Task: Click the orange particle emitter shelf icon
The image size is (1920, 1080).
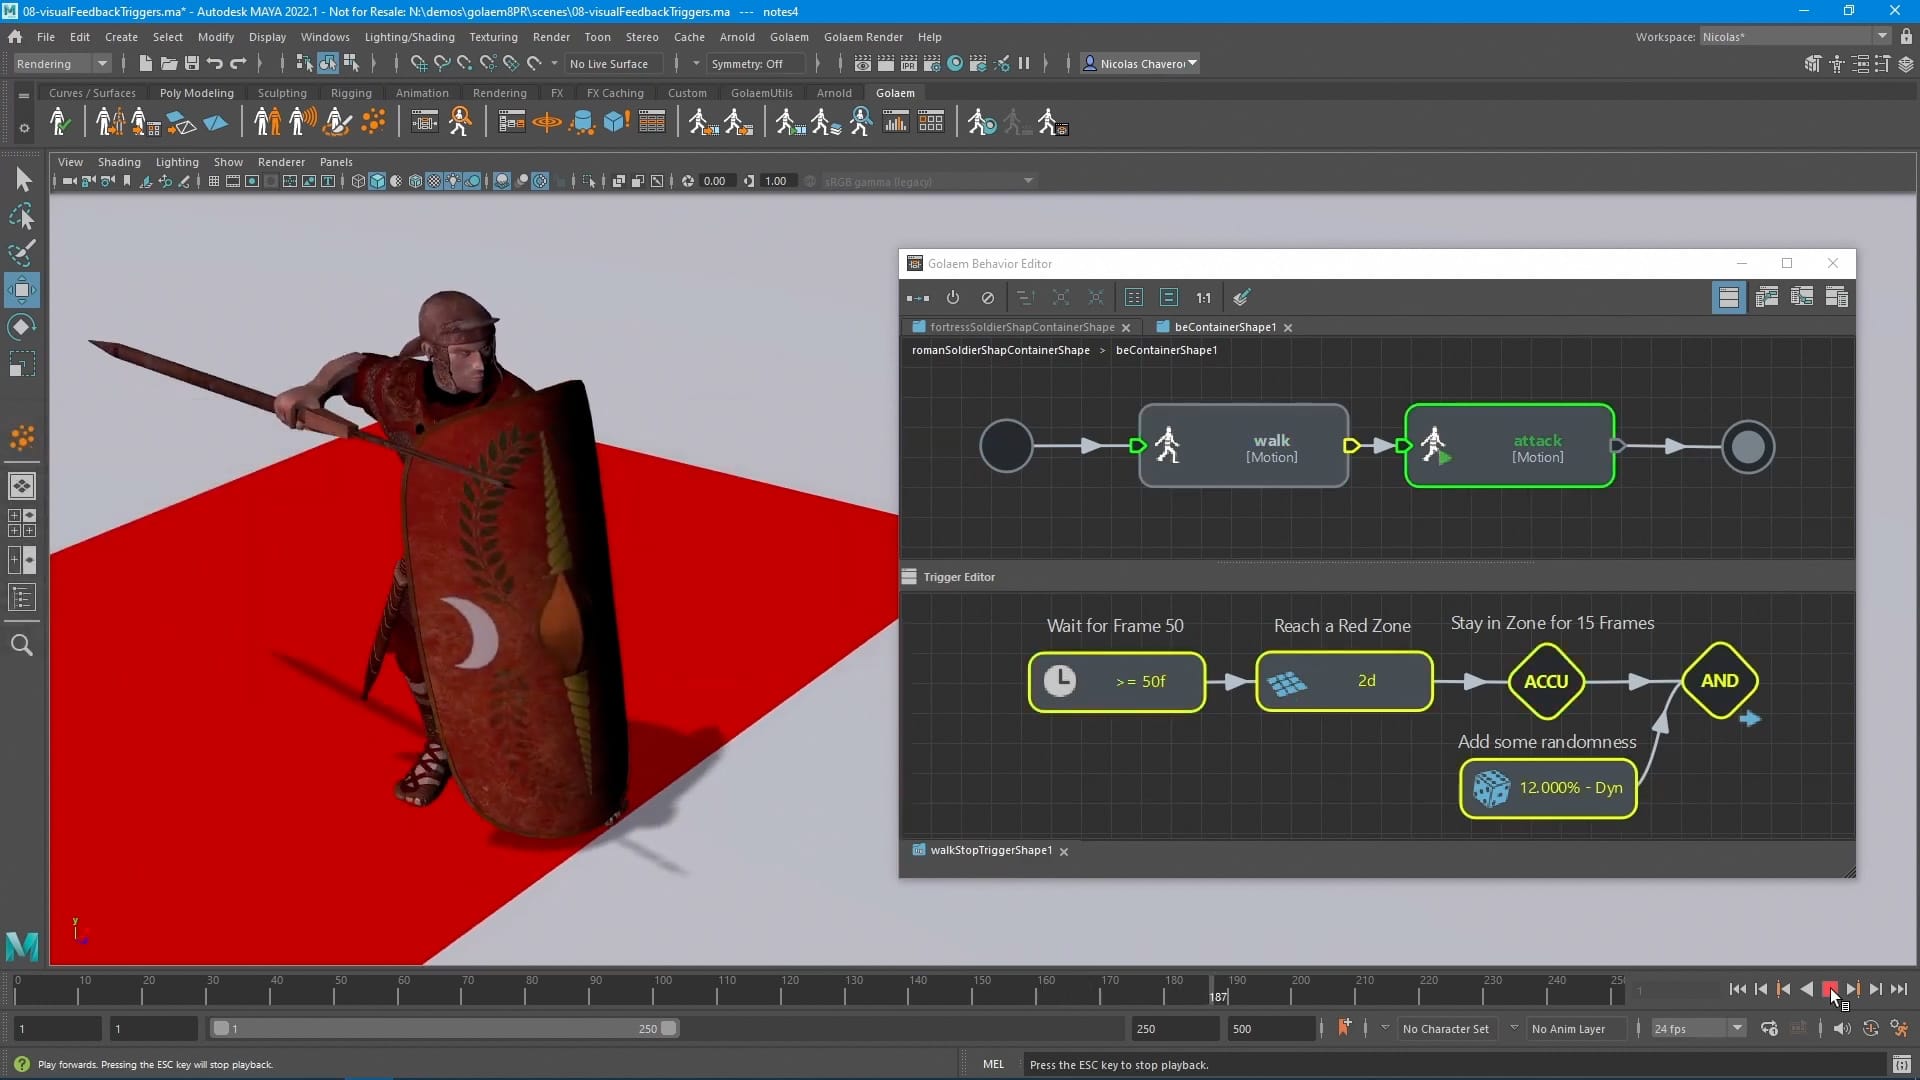Action: (373, 123)
